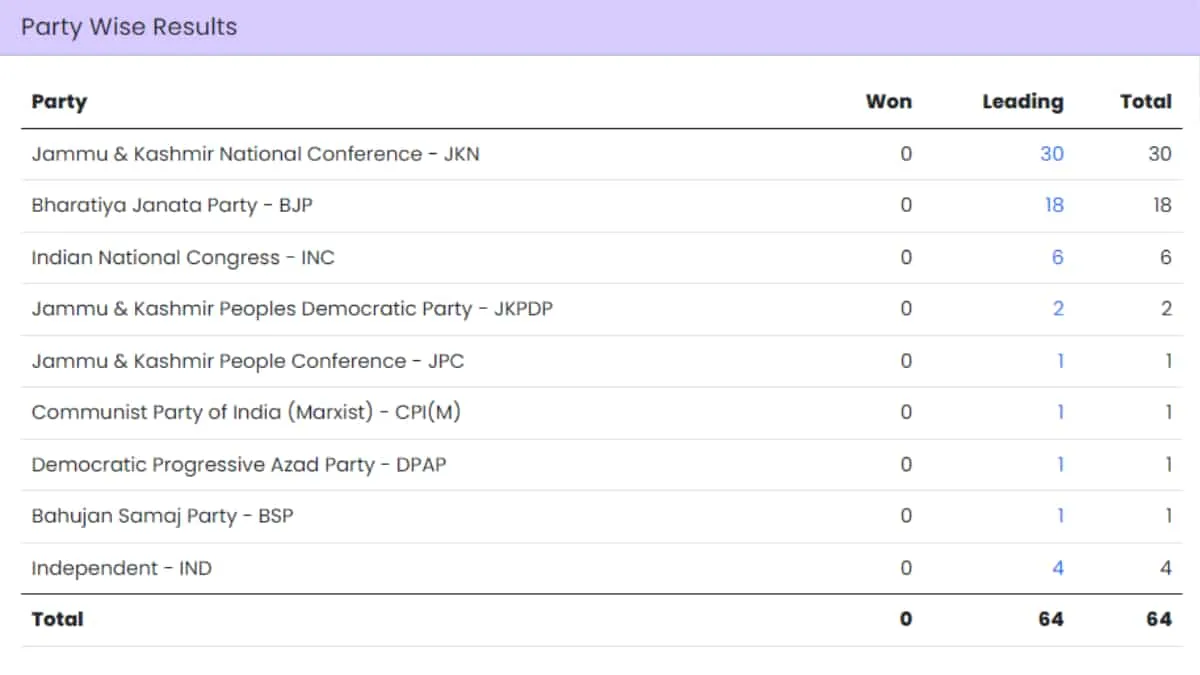Click INC row Won value 0
The image size is (1200, 675).
(906, 257)
